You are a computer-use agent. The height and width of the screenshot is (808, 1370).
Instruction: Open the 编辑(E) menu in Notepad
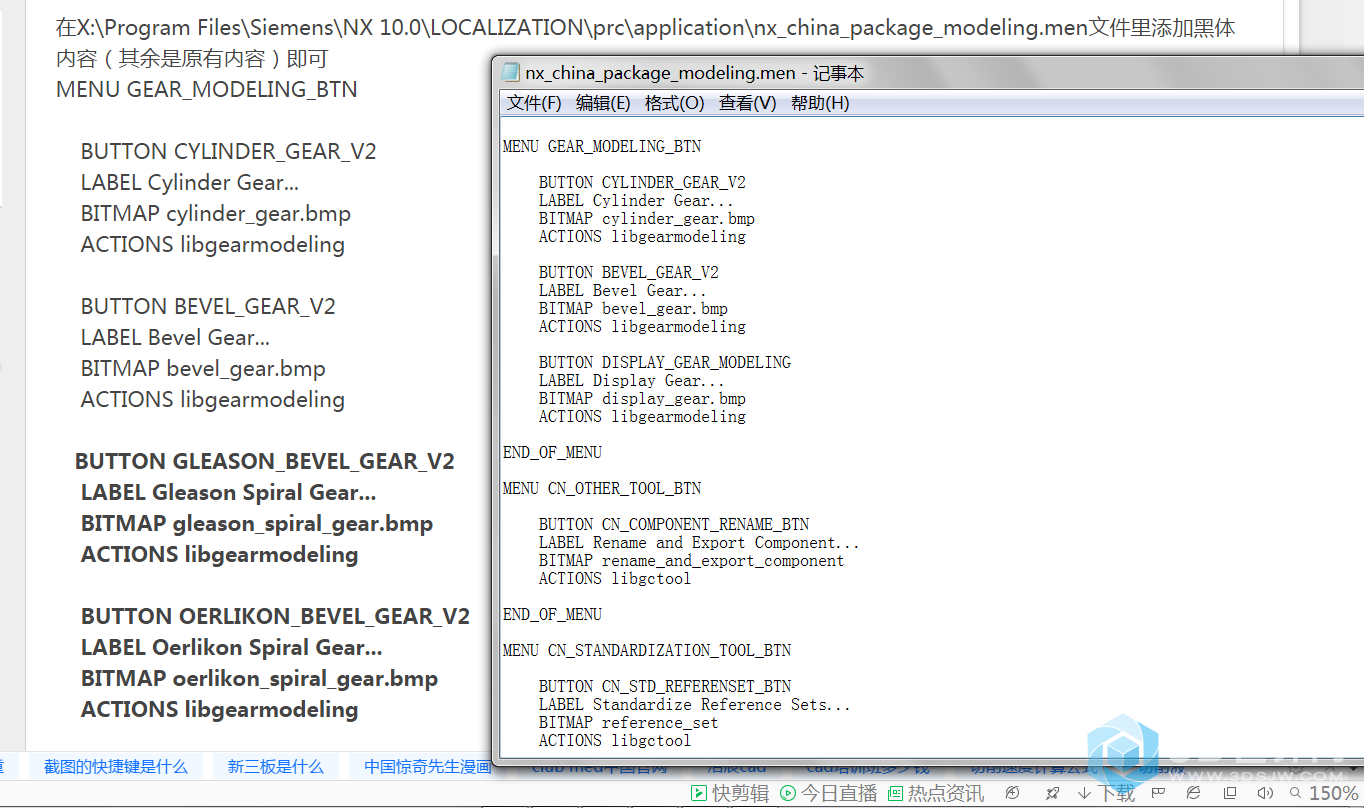[603, 103]
